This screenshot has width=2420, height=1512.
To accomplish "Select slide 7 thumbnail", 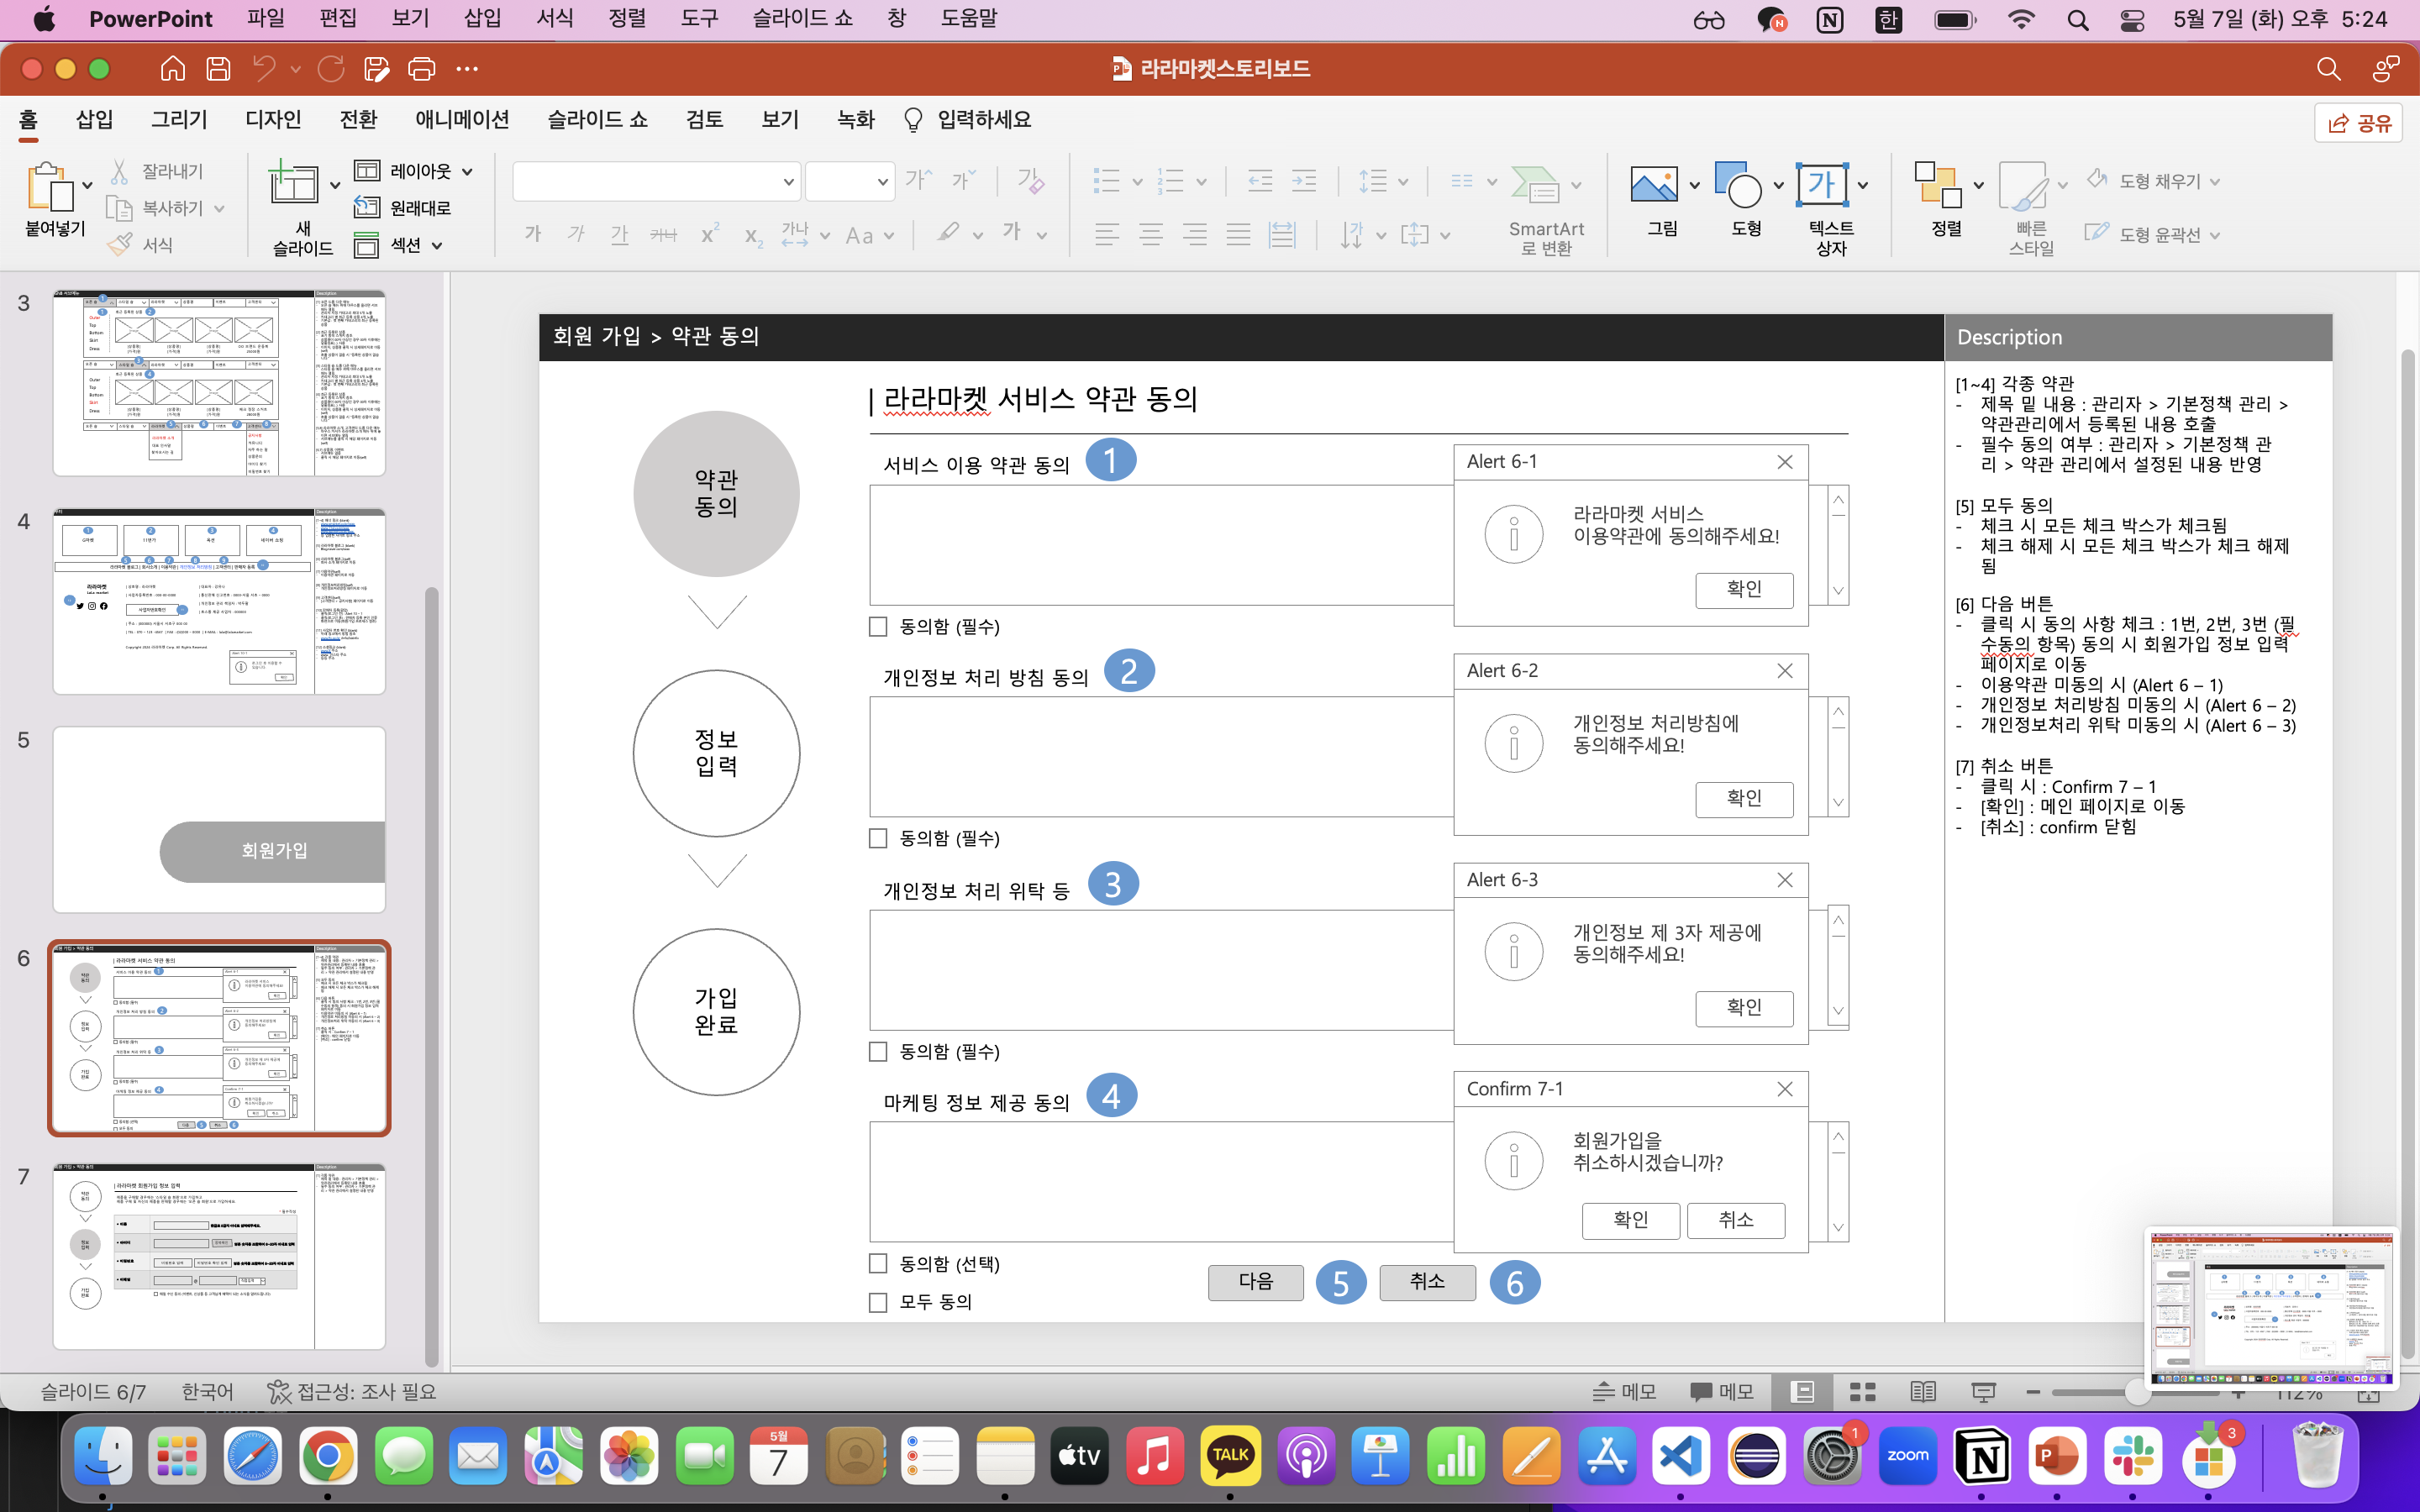I will (219, 1256).
